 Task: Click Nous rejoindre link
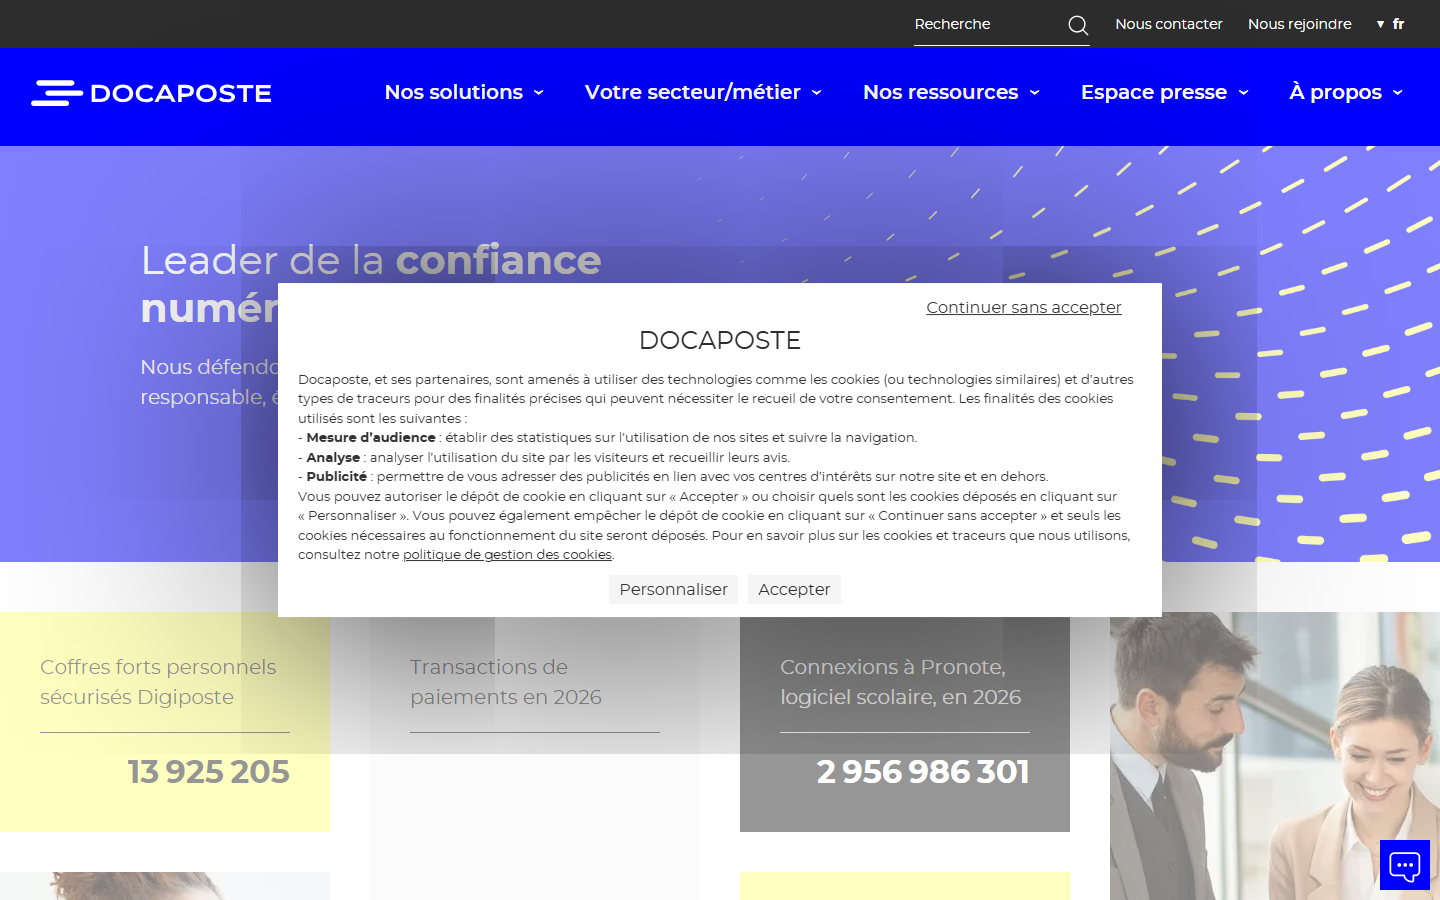pyautogui.click(x=1300, y=24)
